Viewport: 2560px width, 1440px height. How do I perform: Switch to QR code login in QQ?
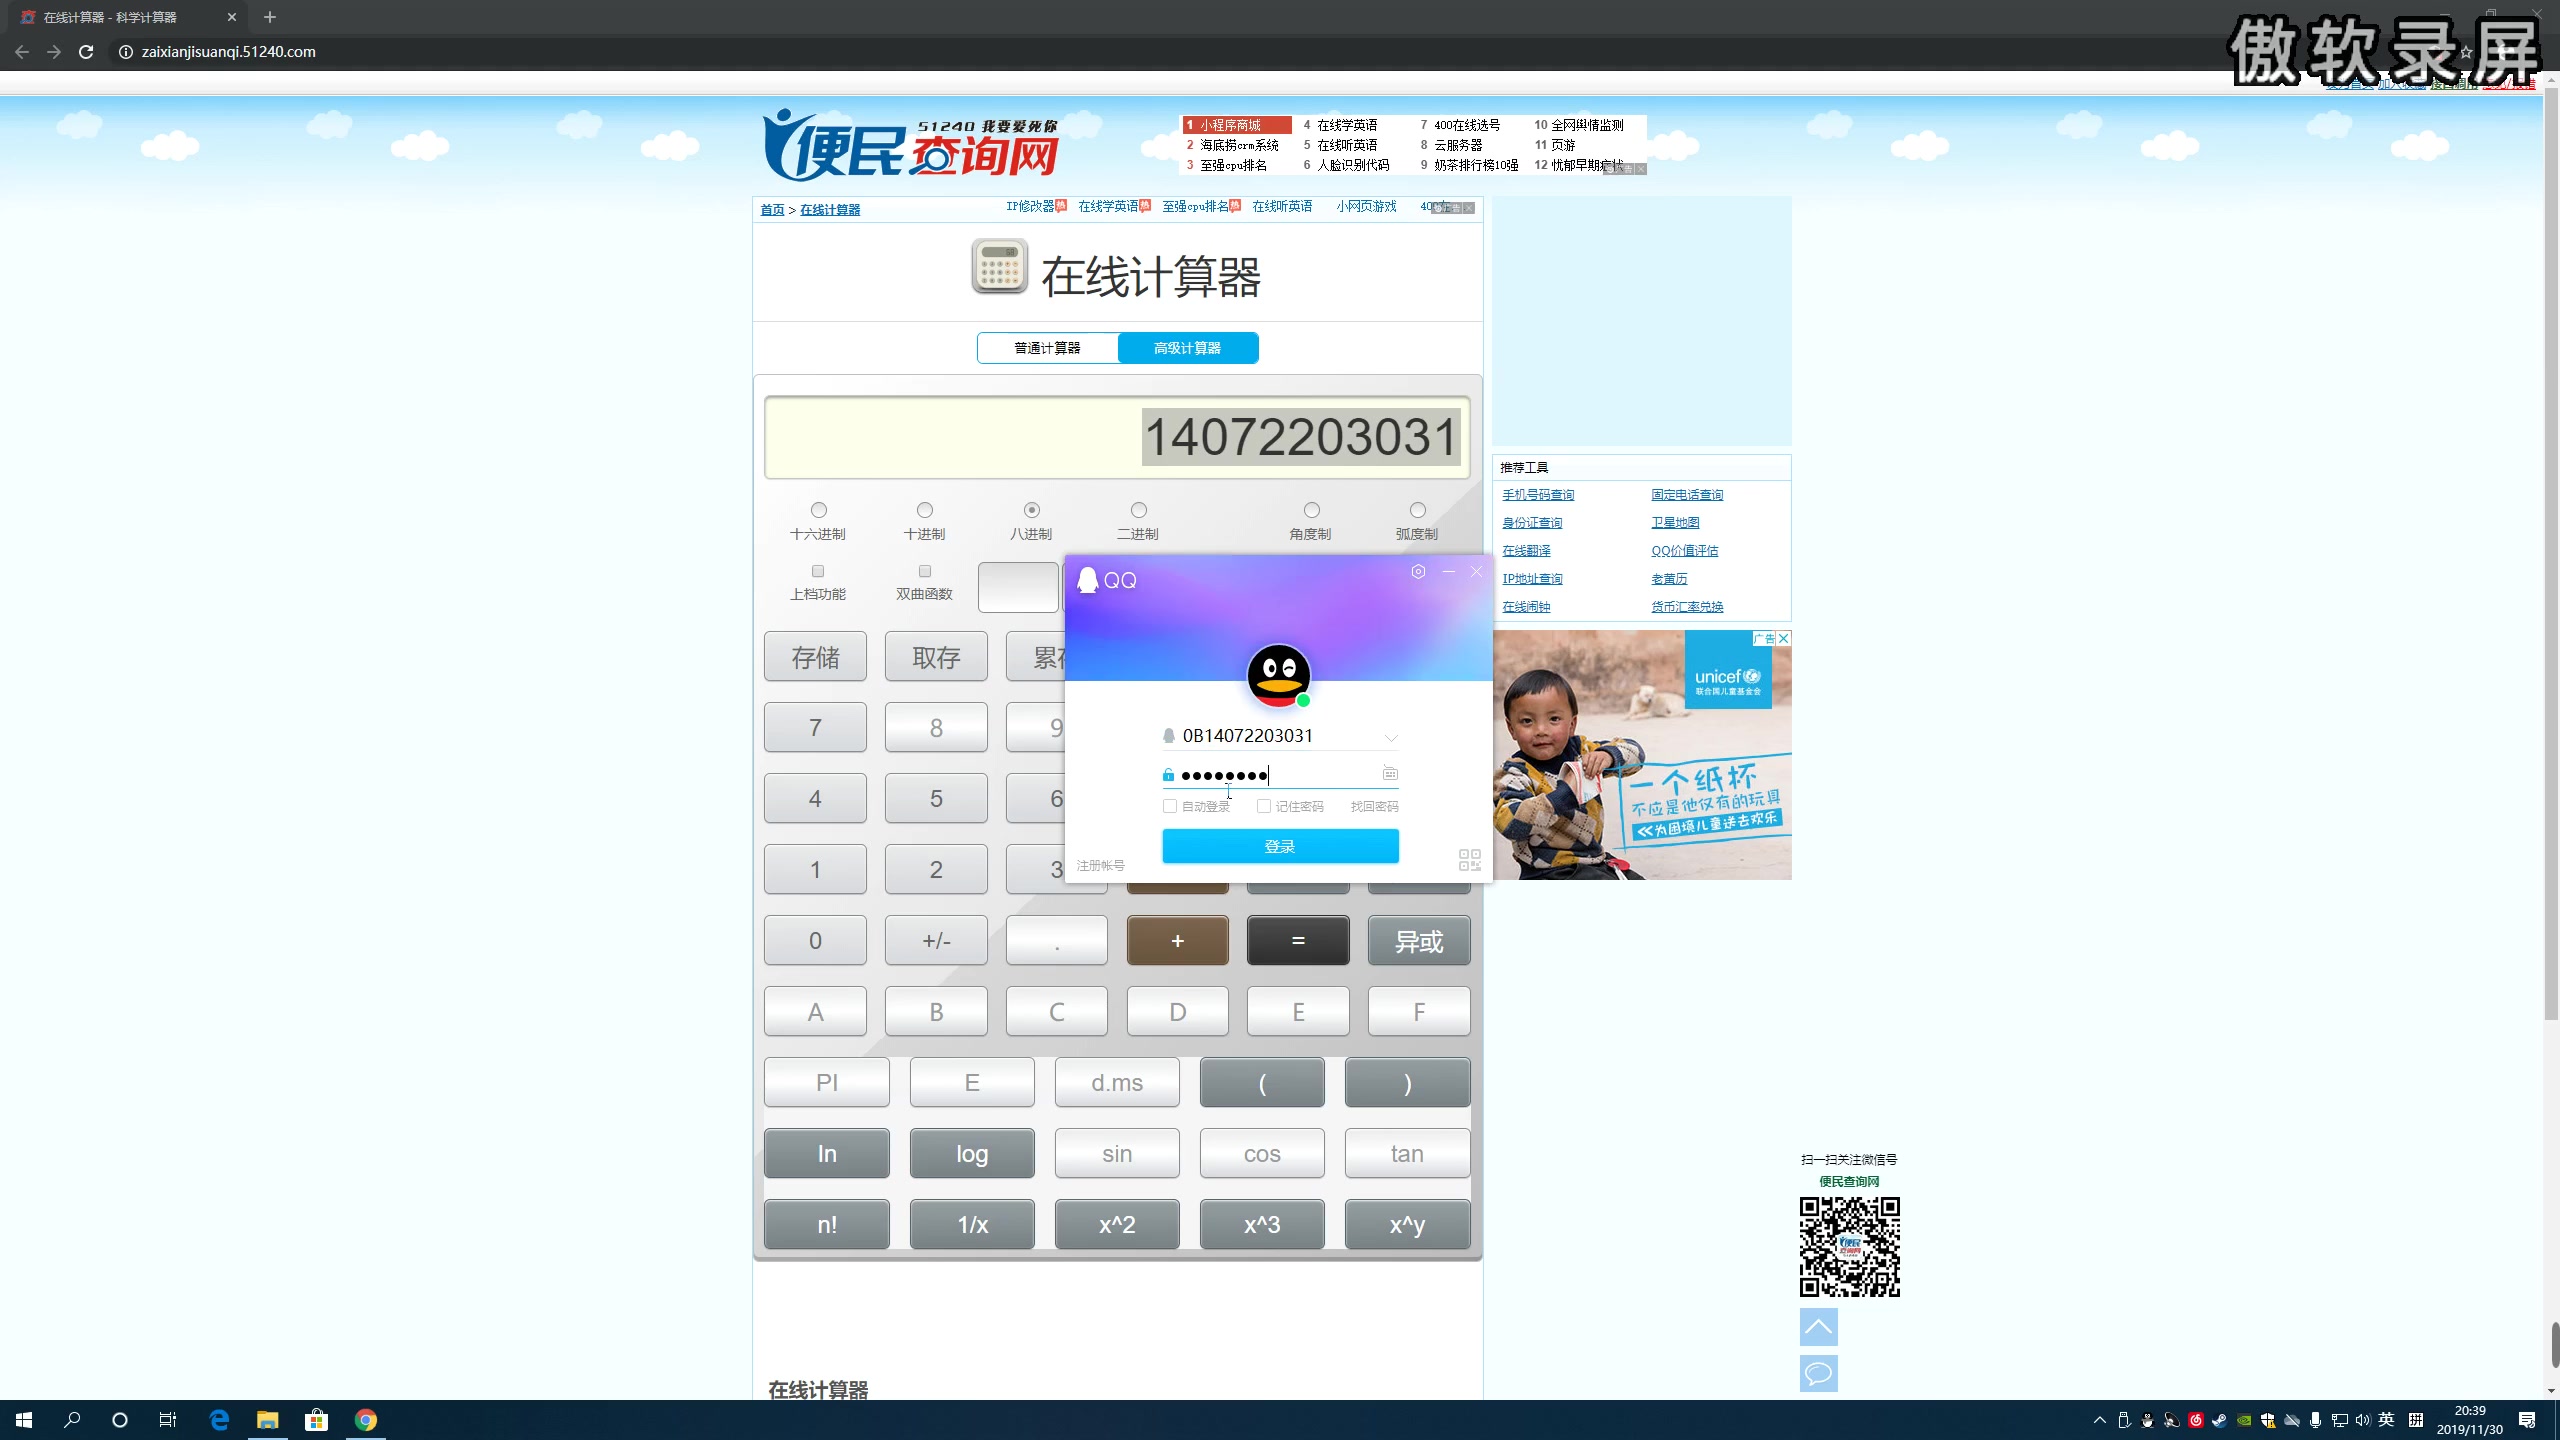pyautogui.click(x=1470, y=860)
